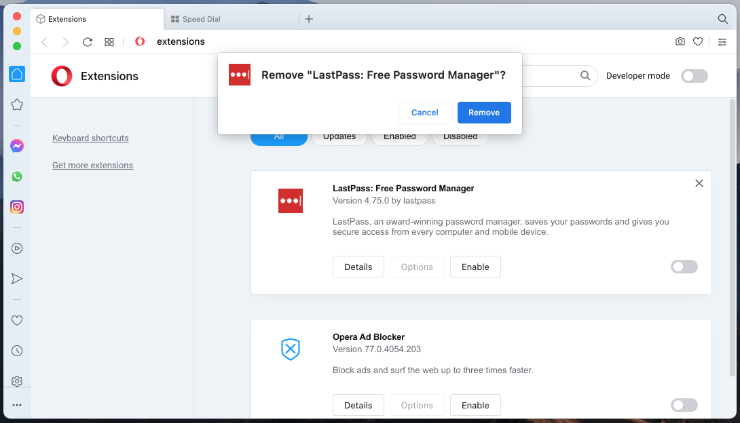This screenshot has width=740, height=423.
Task: Enable Opera Ad Blocker via button
Action: point(475,405)
